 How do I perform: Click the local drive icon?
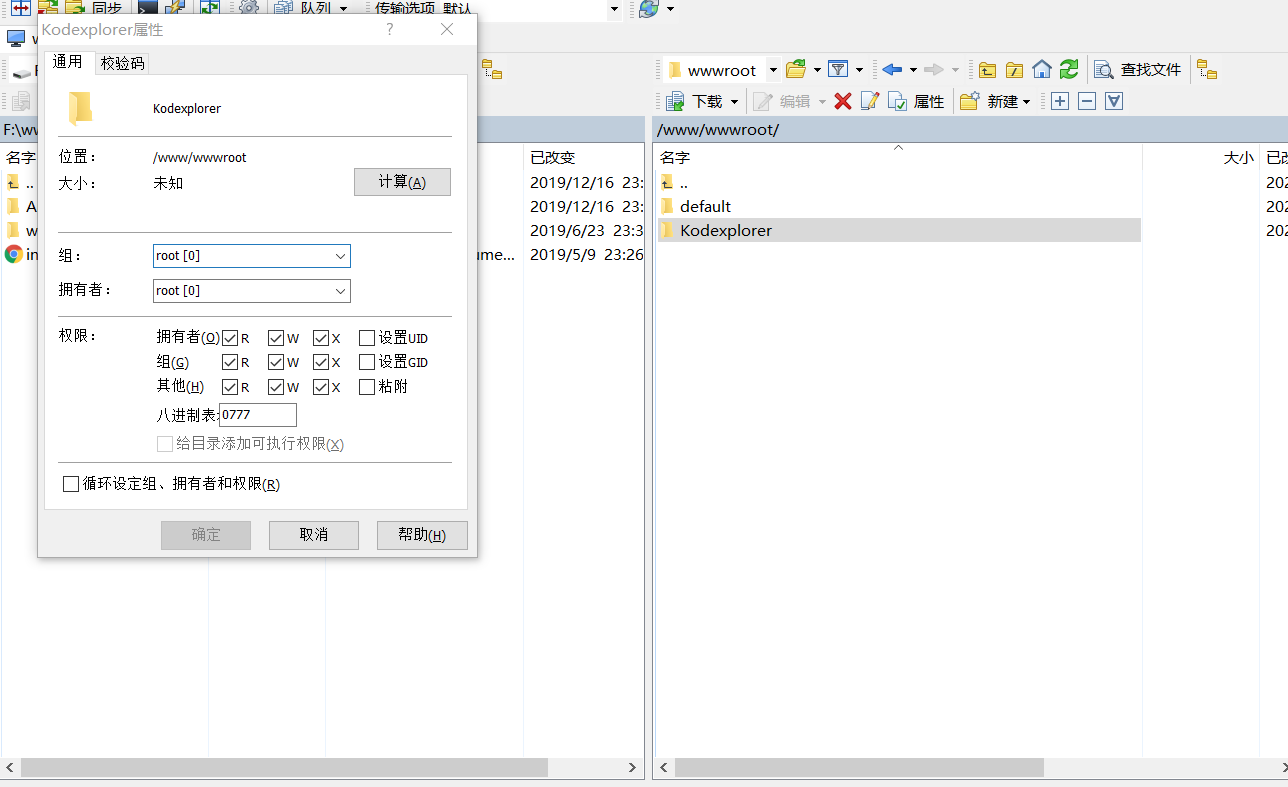coord(22,71)
